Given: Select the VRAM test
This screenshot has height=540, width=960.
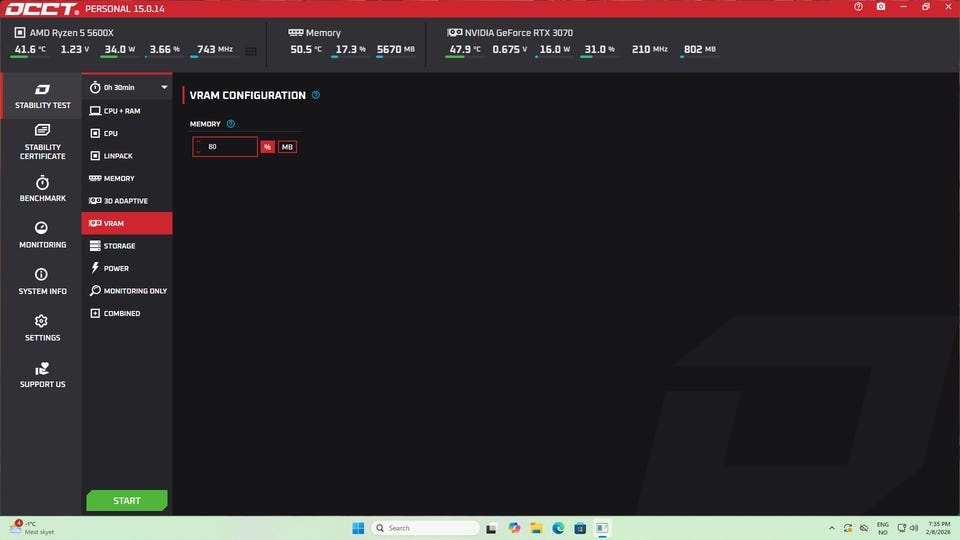Looking at the screenshot, I should [x=127, y=223].
